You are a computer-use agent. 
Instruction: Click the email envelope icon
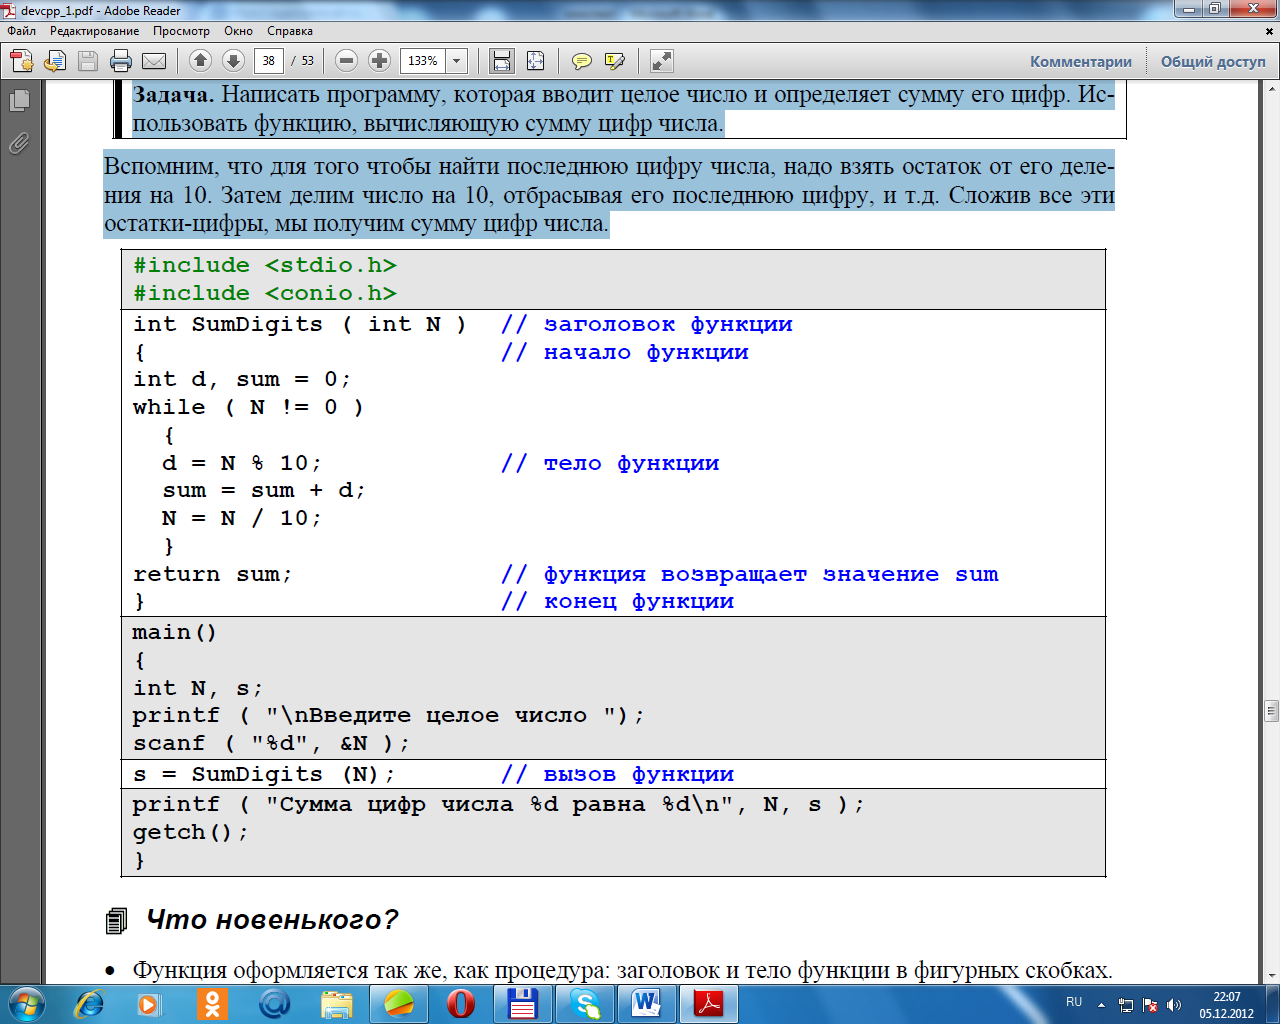tap(154, 61)
